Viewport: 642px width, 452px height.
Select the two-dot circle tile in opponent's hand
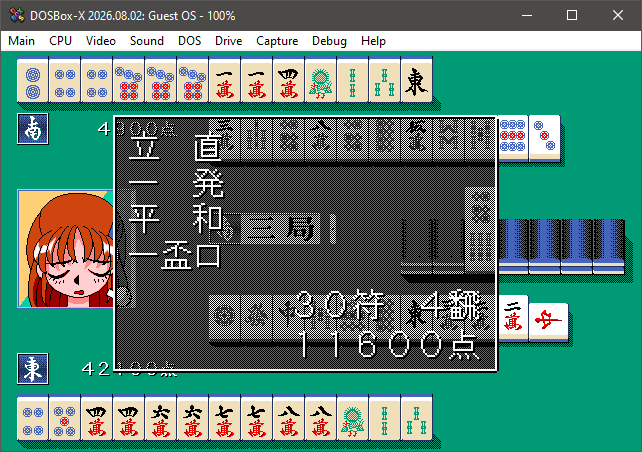click(x=33, y=80)
